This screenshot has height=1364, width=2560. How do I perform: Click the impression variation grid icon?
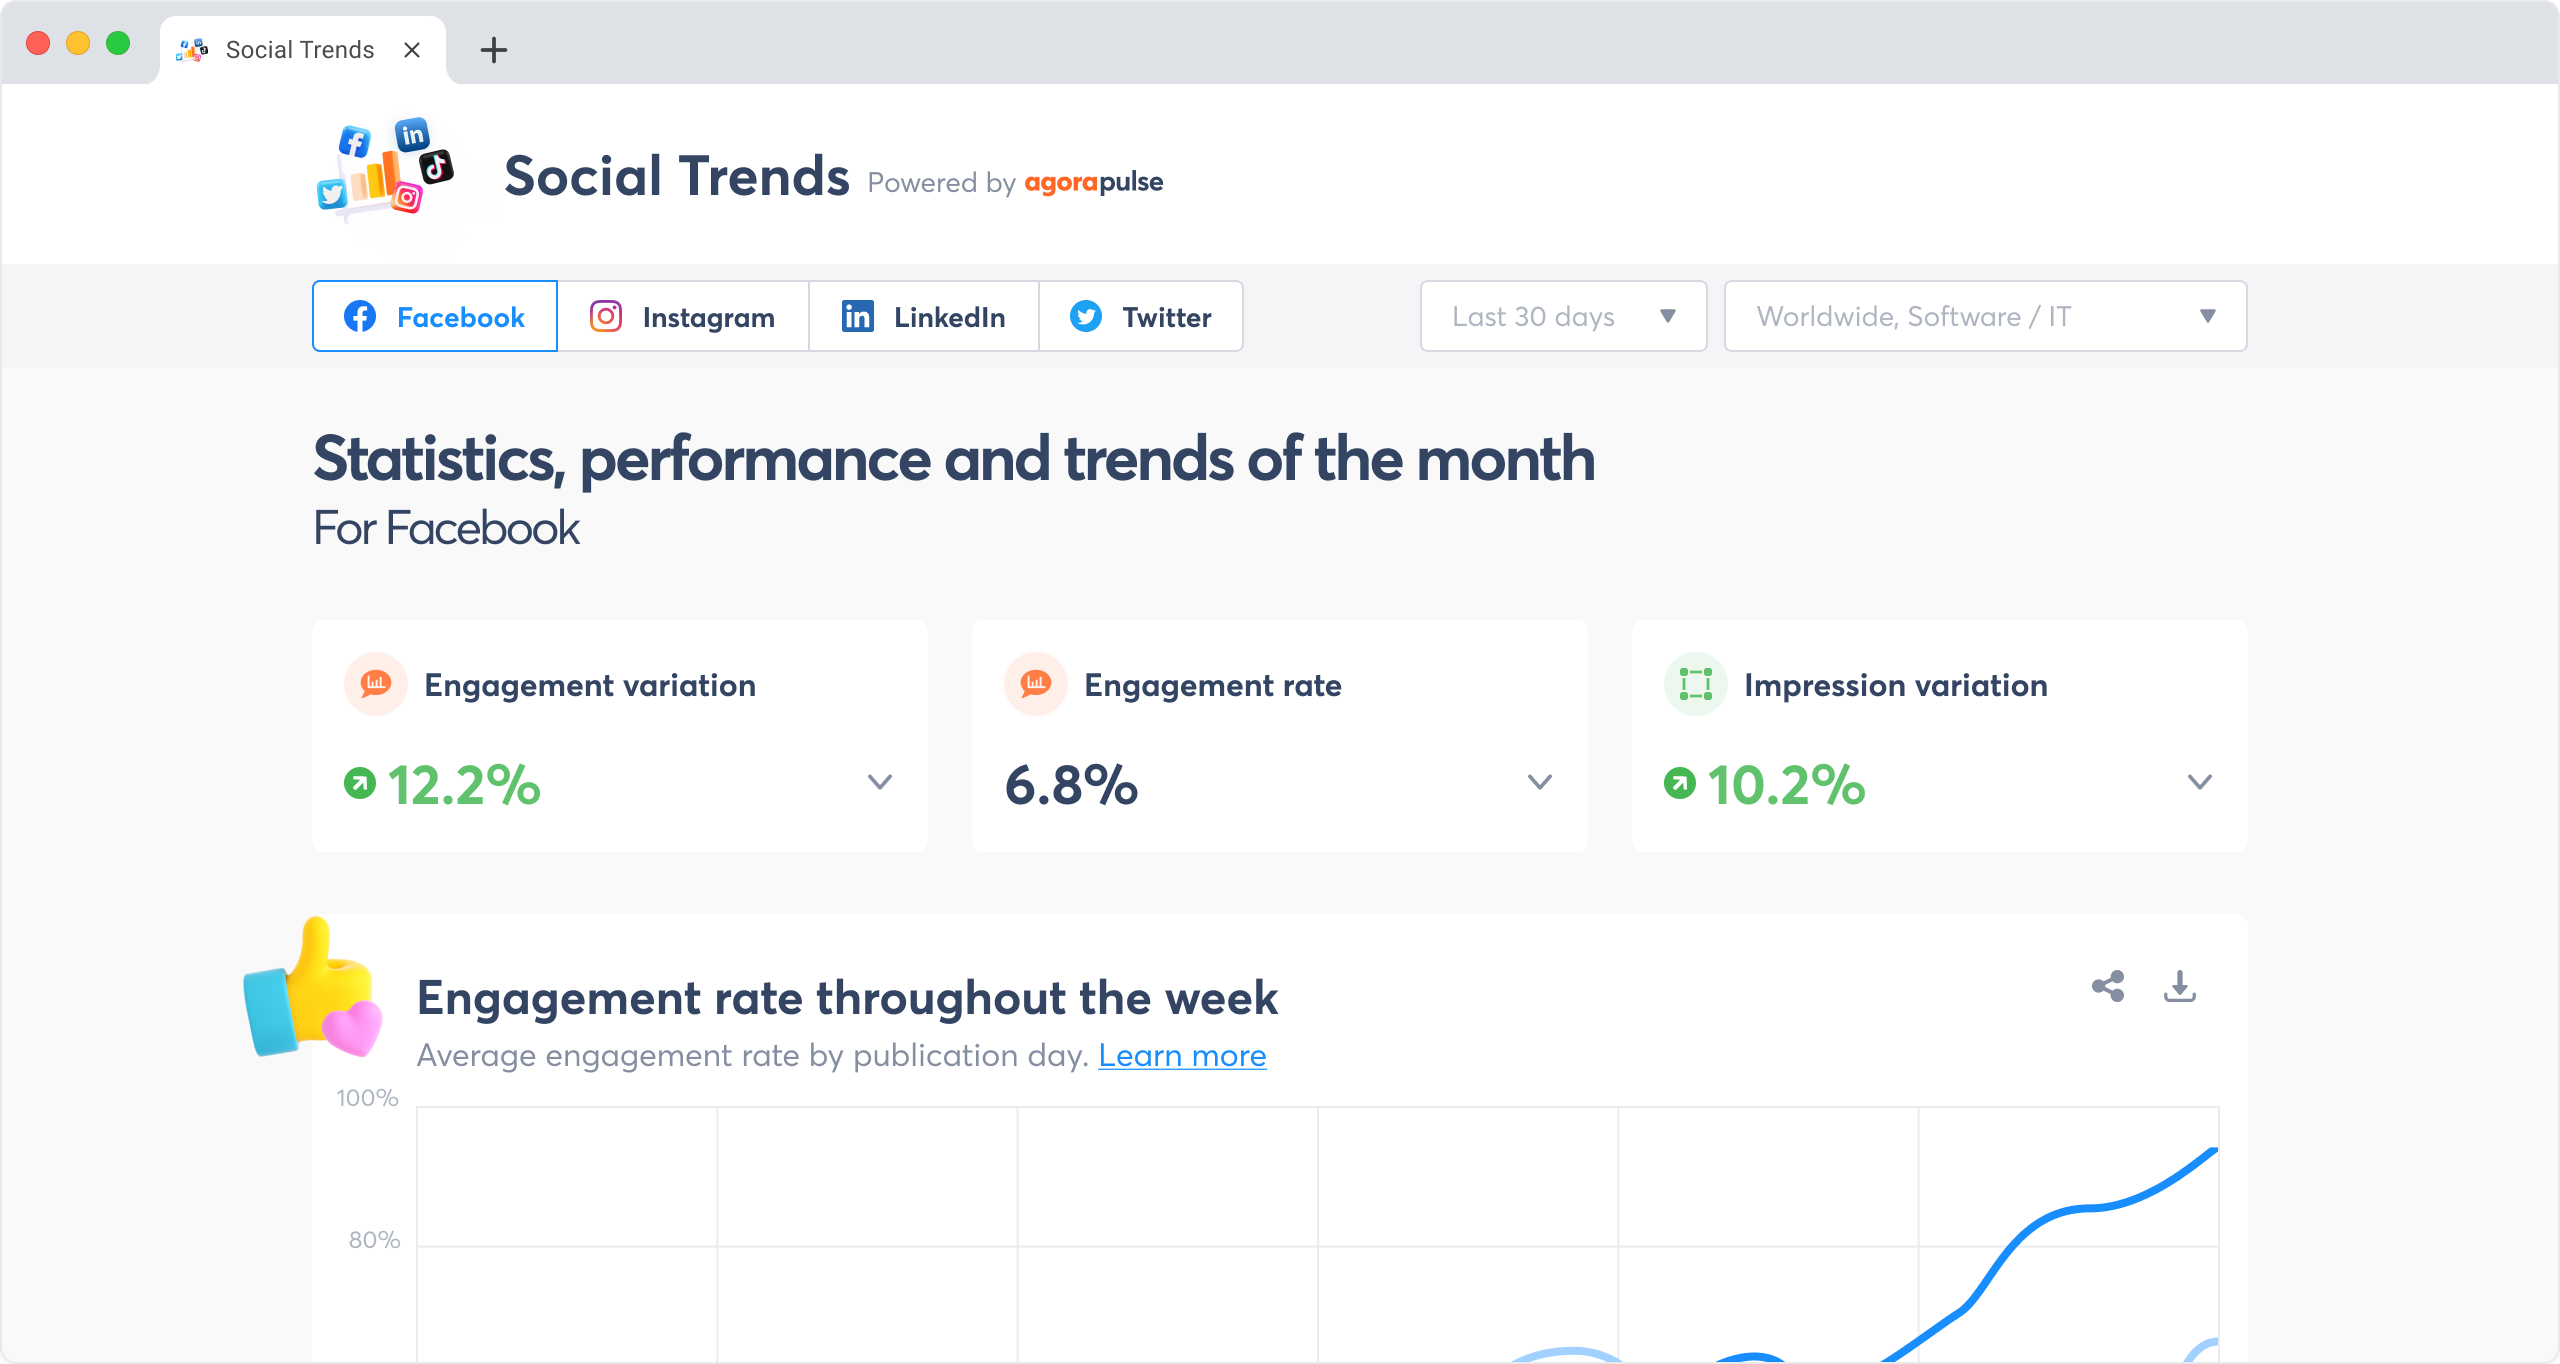1697,685
